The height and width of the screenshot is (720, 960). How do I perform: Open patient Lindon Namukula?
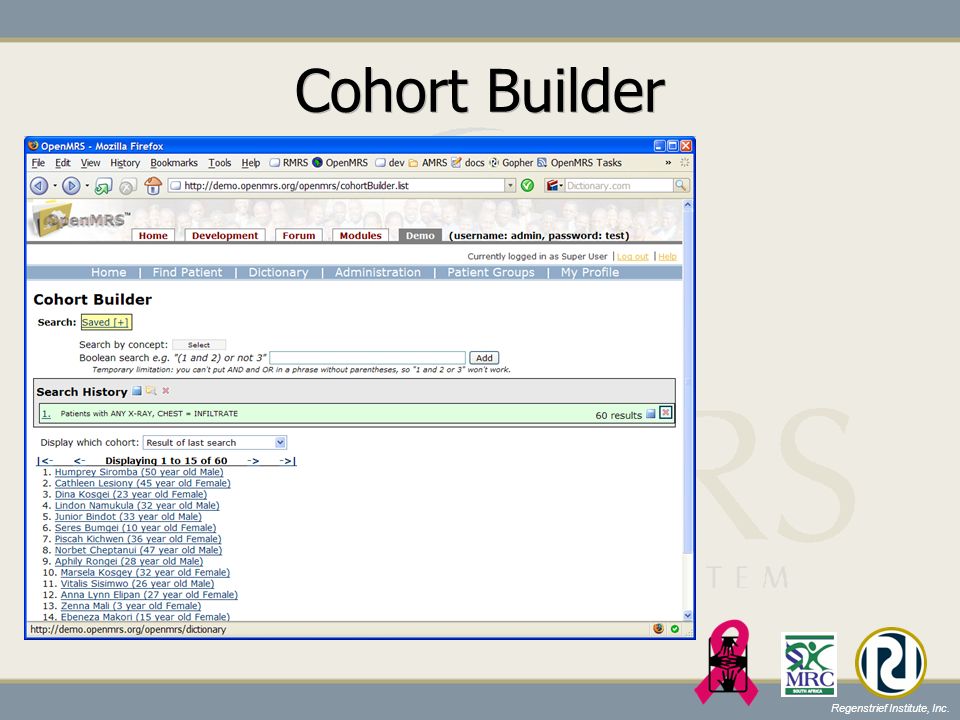(137, 506)
